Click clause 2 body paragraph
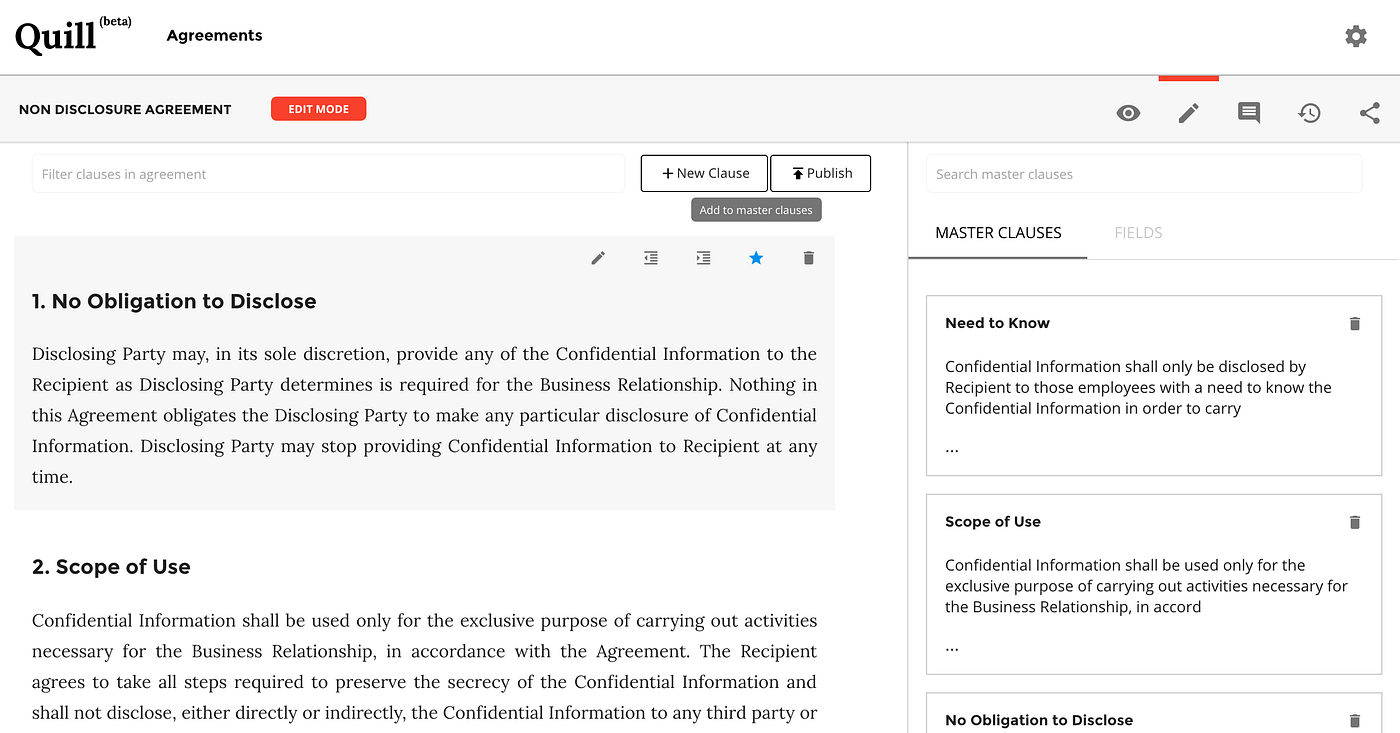The image size is (1400, 733). coord(424,667)
